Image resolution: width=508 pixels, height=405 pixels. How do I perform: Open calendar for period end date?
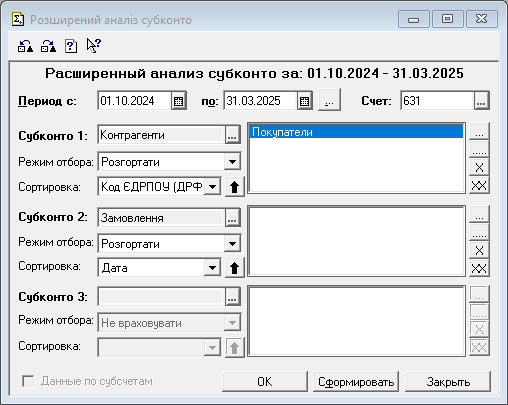[304, 101]
